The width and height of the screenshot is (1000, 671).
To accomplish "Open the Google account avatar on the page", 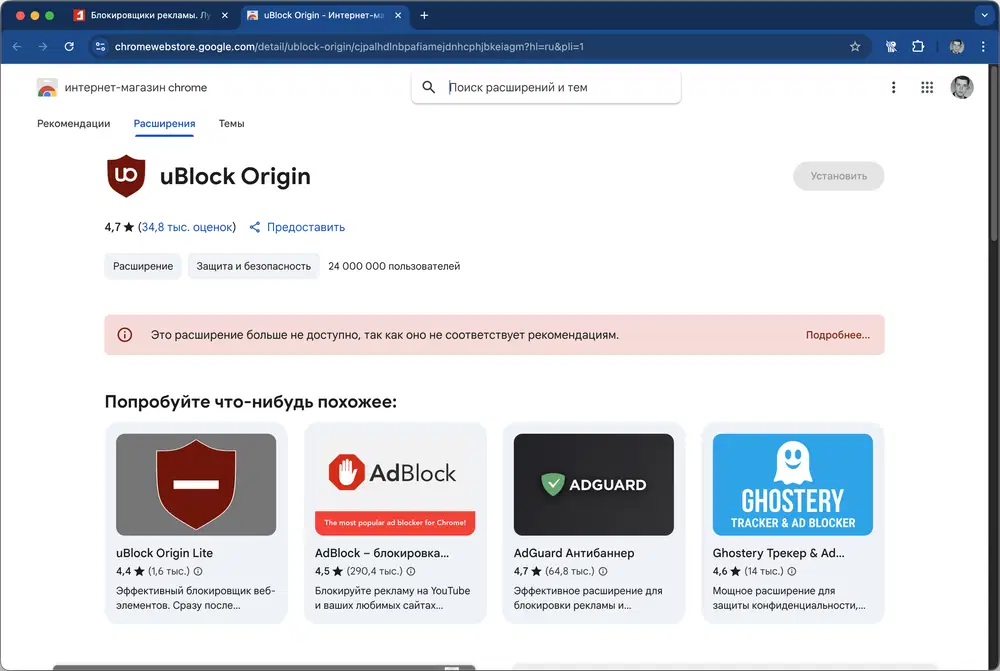I will (962, 87).
